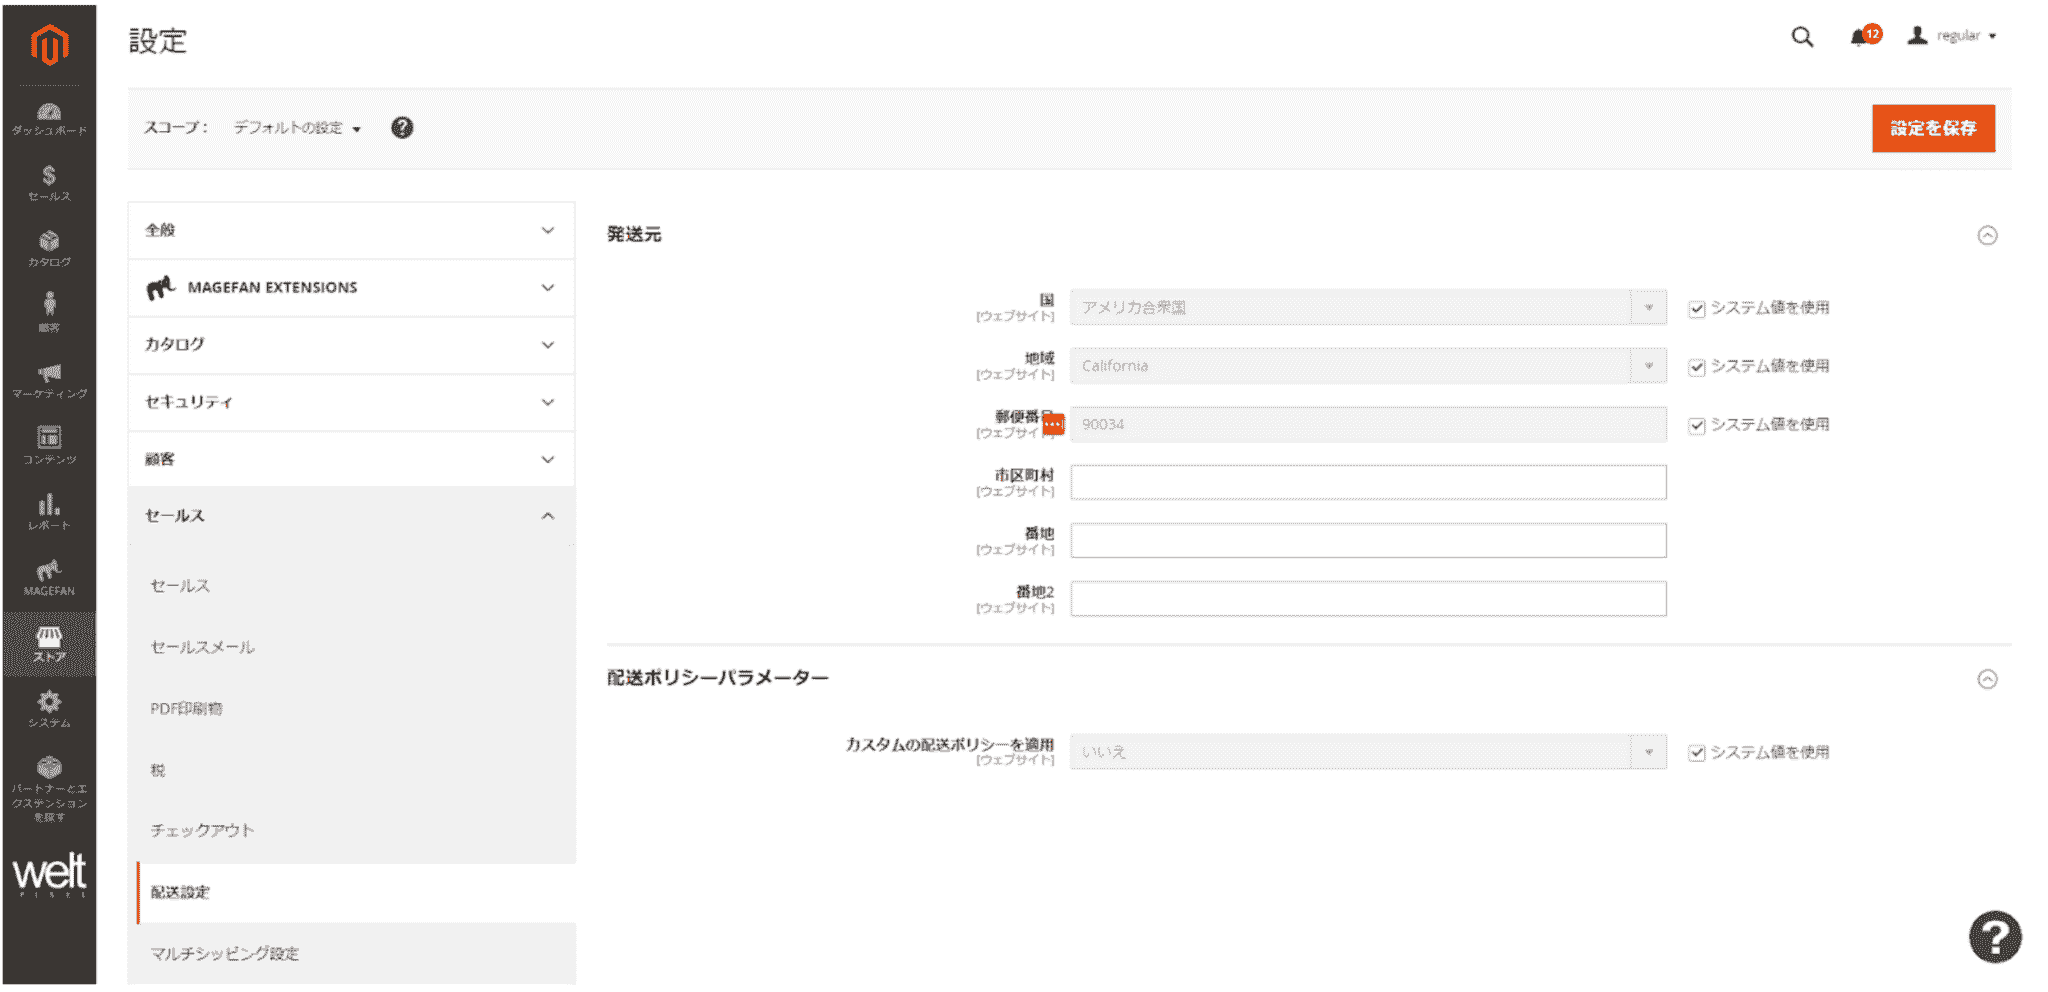Select チェックアウト in the sales menu
The width and height of the screenshot is (2048, 992).
pos(202,830)
